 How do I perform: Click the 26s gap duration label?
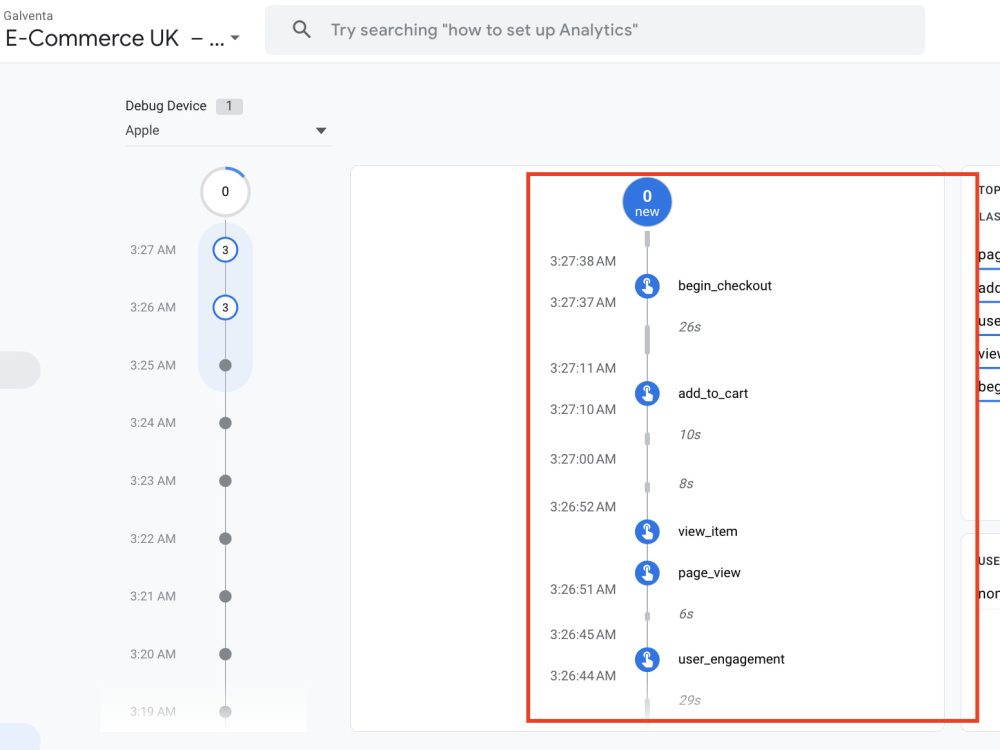689,327
